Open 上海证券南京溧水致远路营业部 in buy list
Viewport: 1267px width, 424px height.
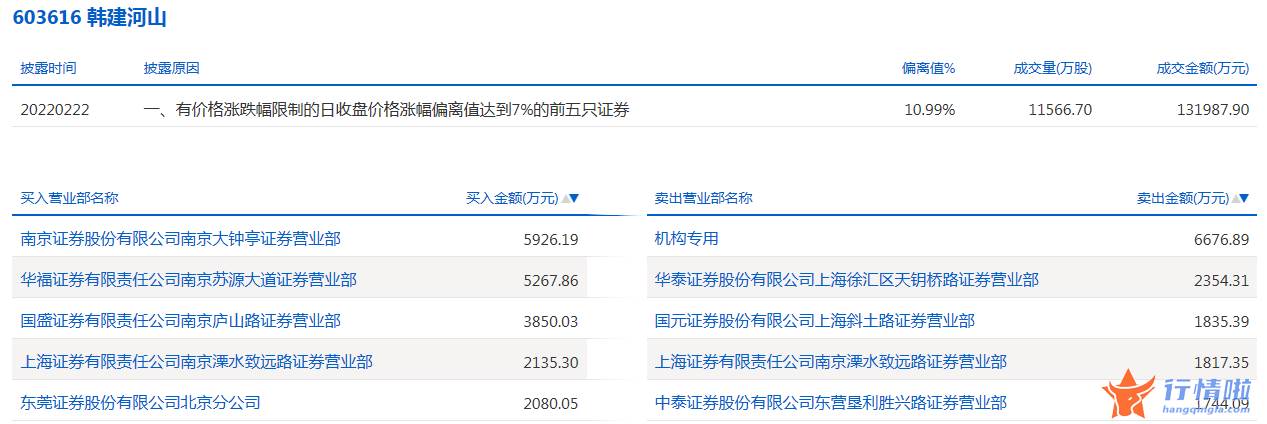(196, 362)
